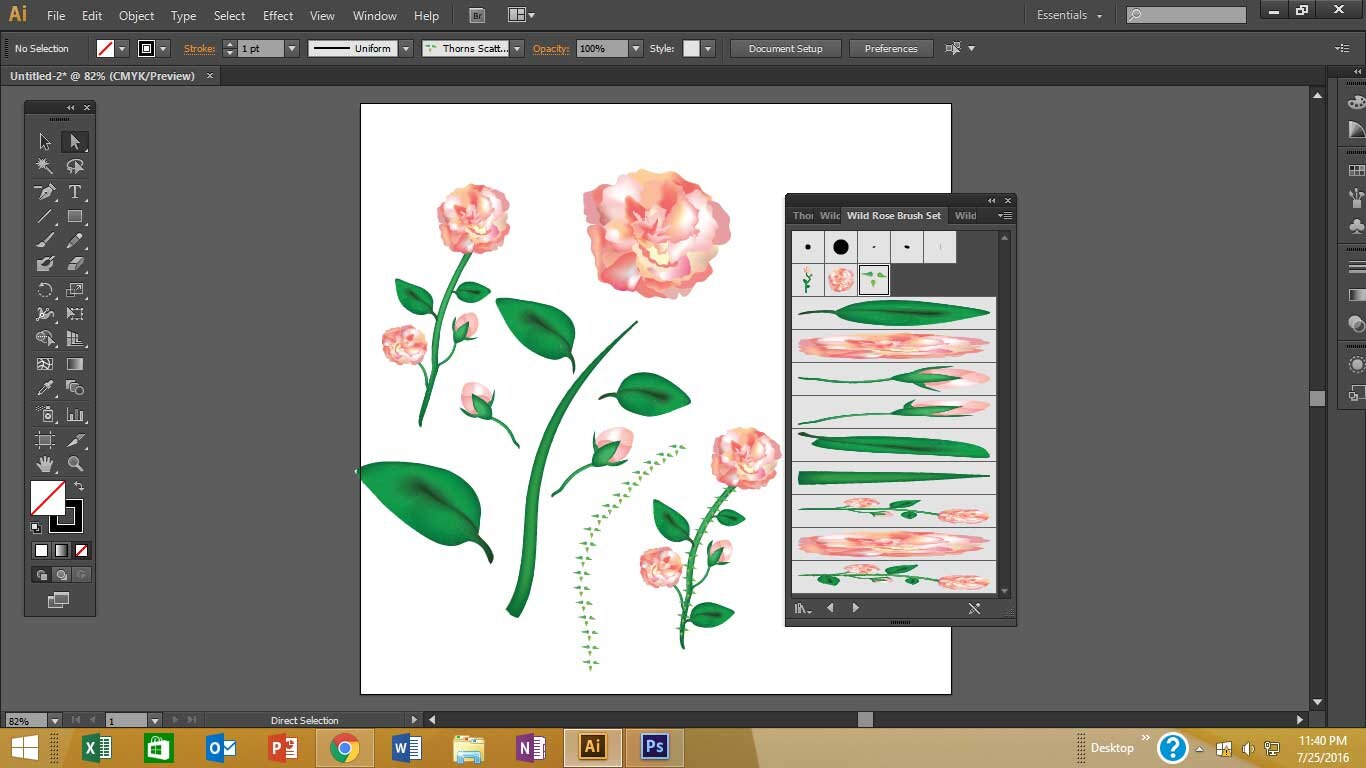
Task: Switch to the Wild Rose Brush Set tab
Action: click(894, 215)
